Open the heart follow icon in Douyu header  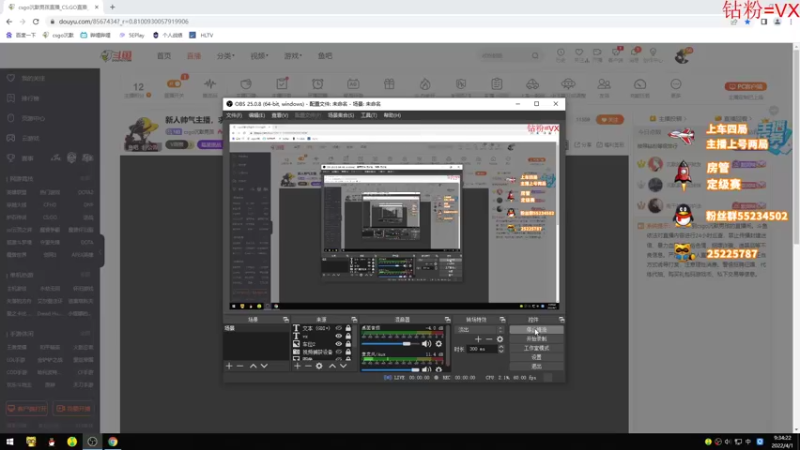[x=579, y=53]
